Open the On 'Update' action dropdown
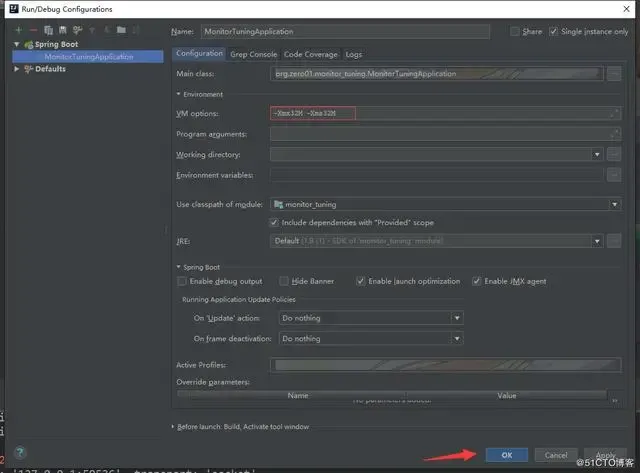Viewport: 640px width, 473px height. (371, 318)
